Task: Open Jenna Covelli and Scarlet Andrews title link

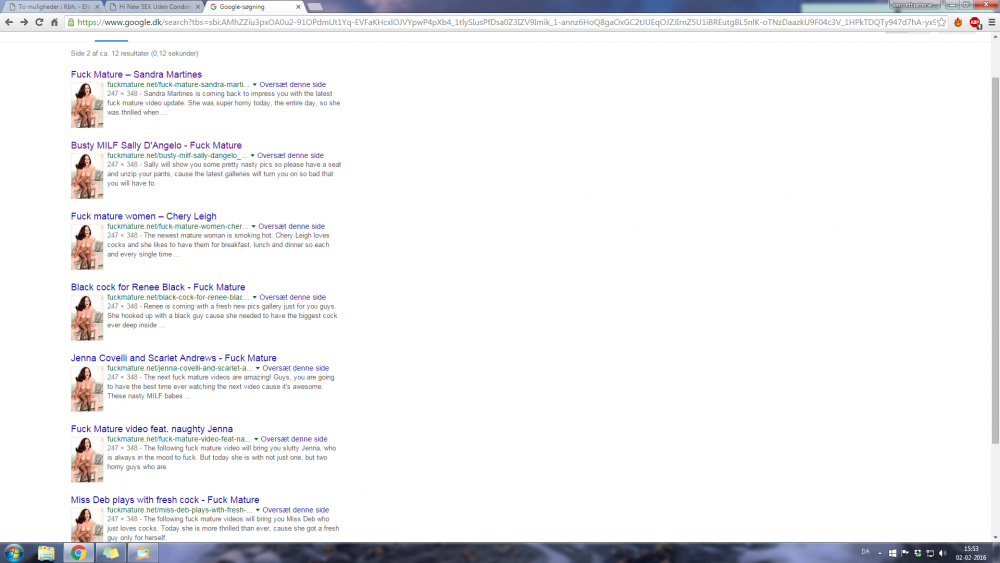Action: coord(173,358)
